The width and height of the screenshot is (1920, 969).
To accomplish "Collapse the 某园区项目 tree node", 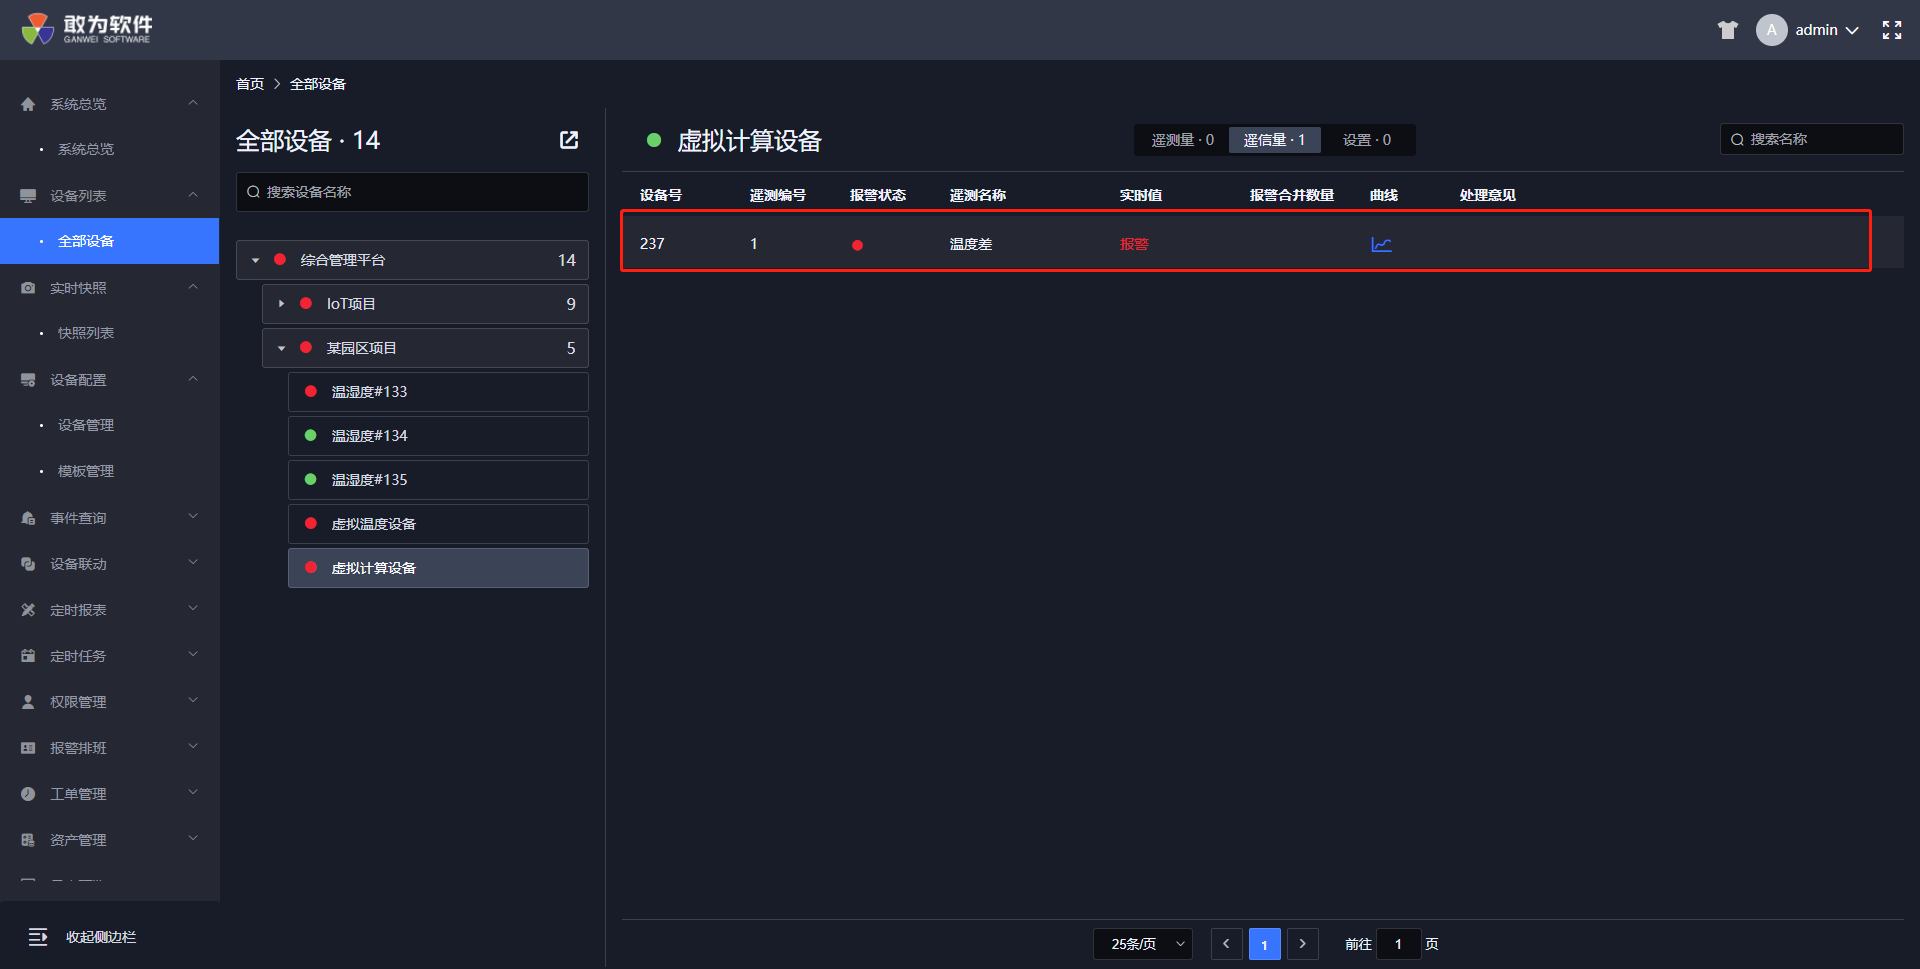I will click(282, 348).
